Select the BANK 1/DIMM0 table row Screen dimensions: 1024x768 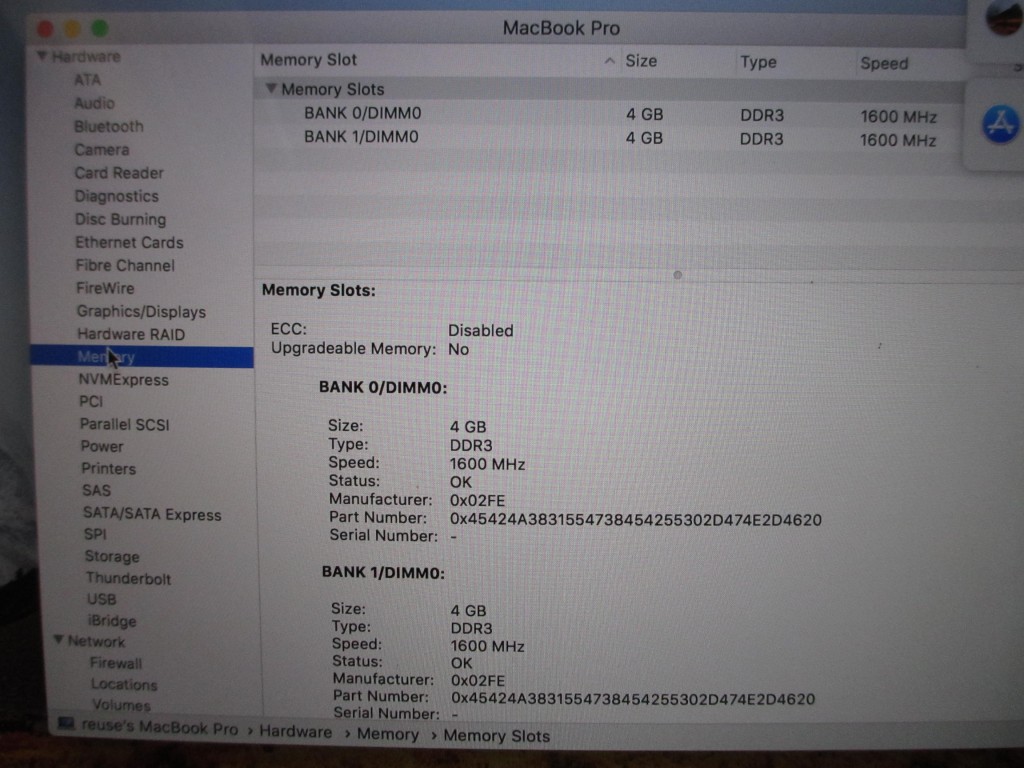tap(607, 138)
